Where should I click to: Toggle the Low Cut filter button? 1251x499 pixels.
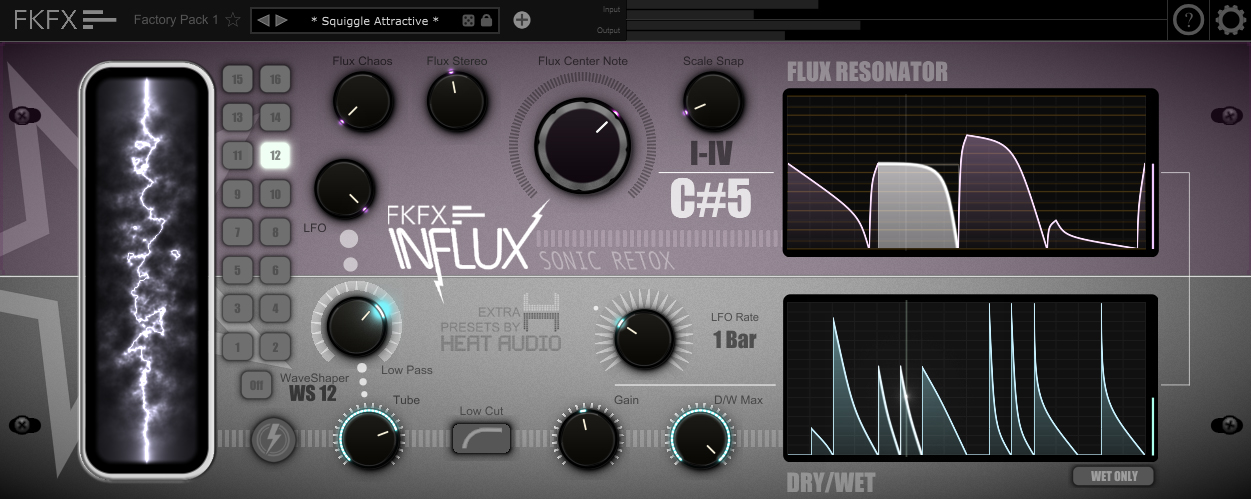pos(481,438)
